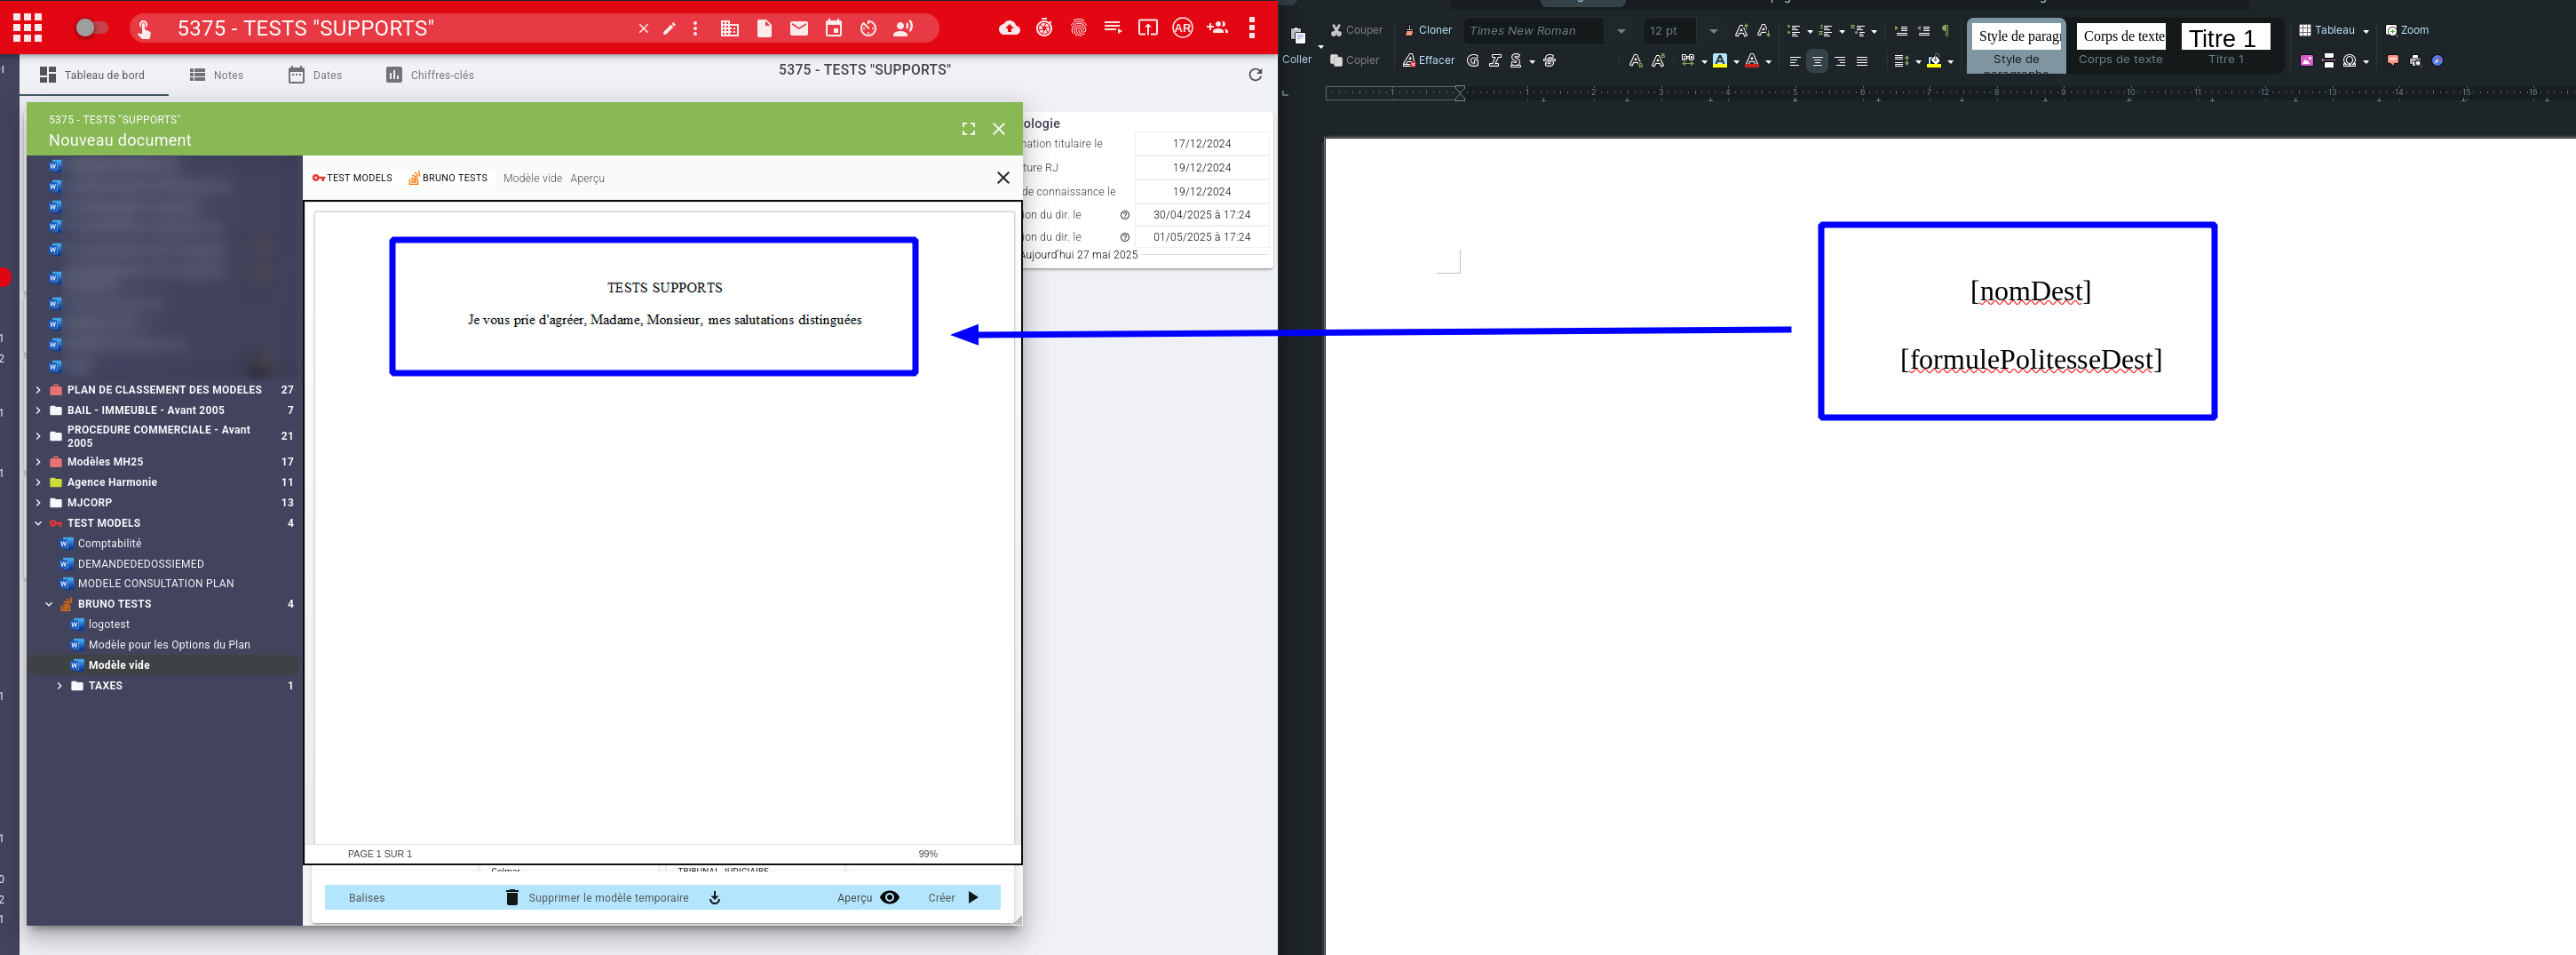Click the red font color swatch
This screenshot has height=955, width=2576.
1752,61
